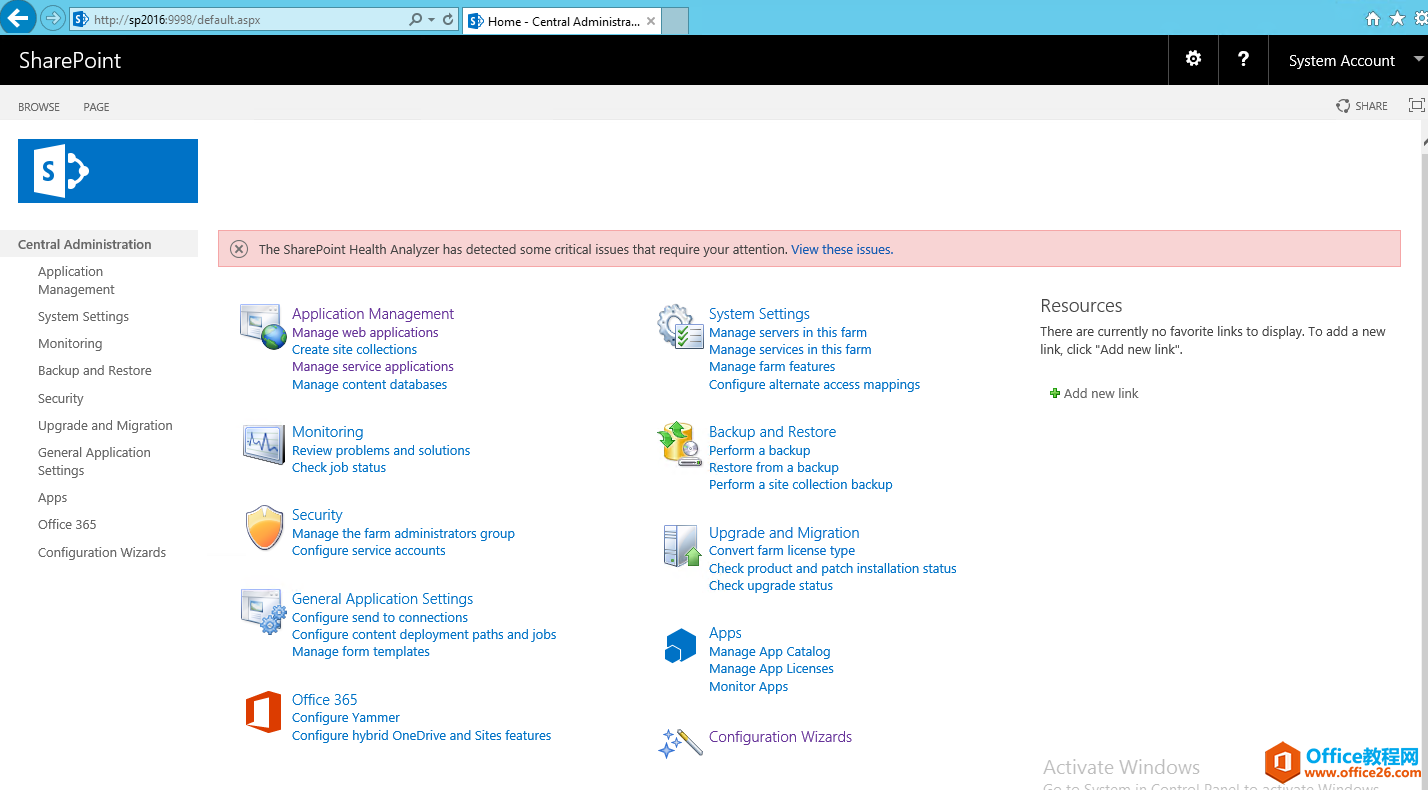Image resolution: width=1428 pixels, height=790 pixels.
Task: Open Configure alternate access mappings link
Action: [814, 384]
